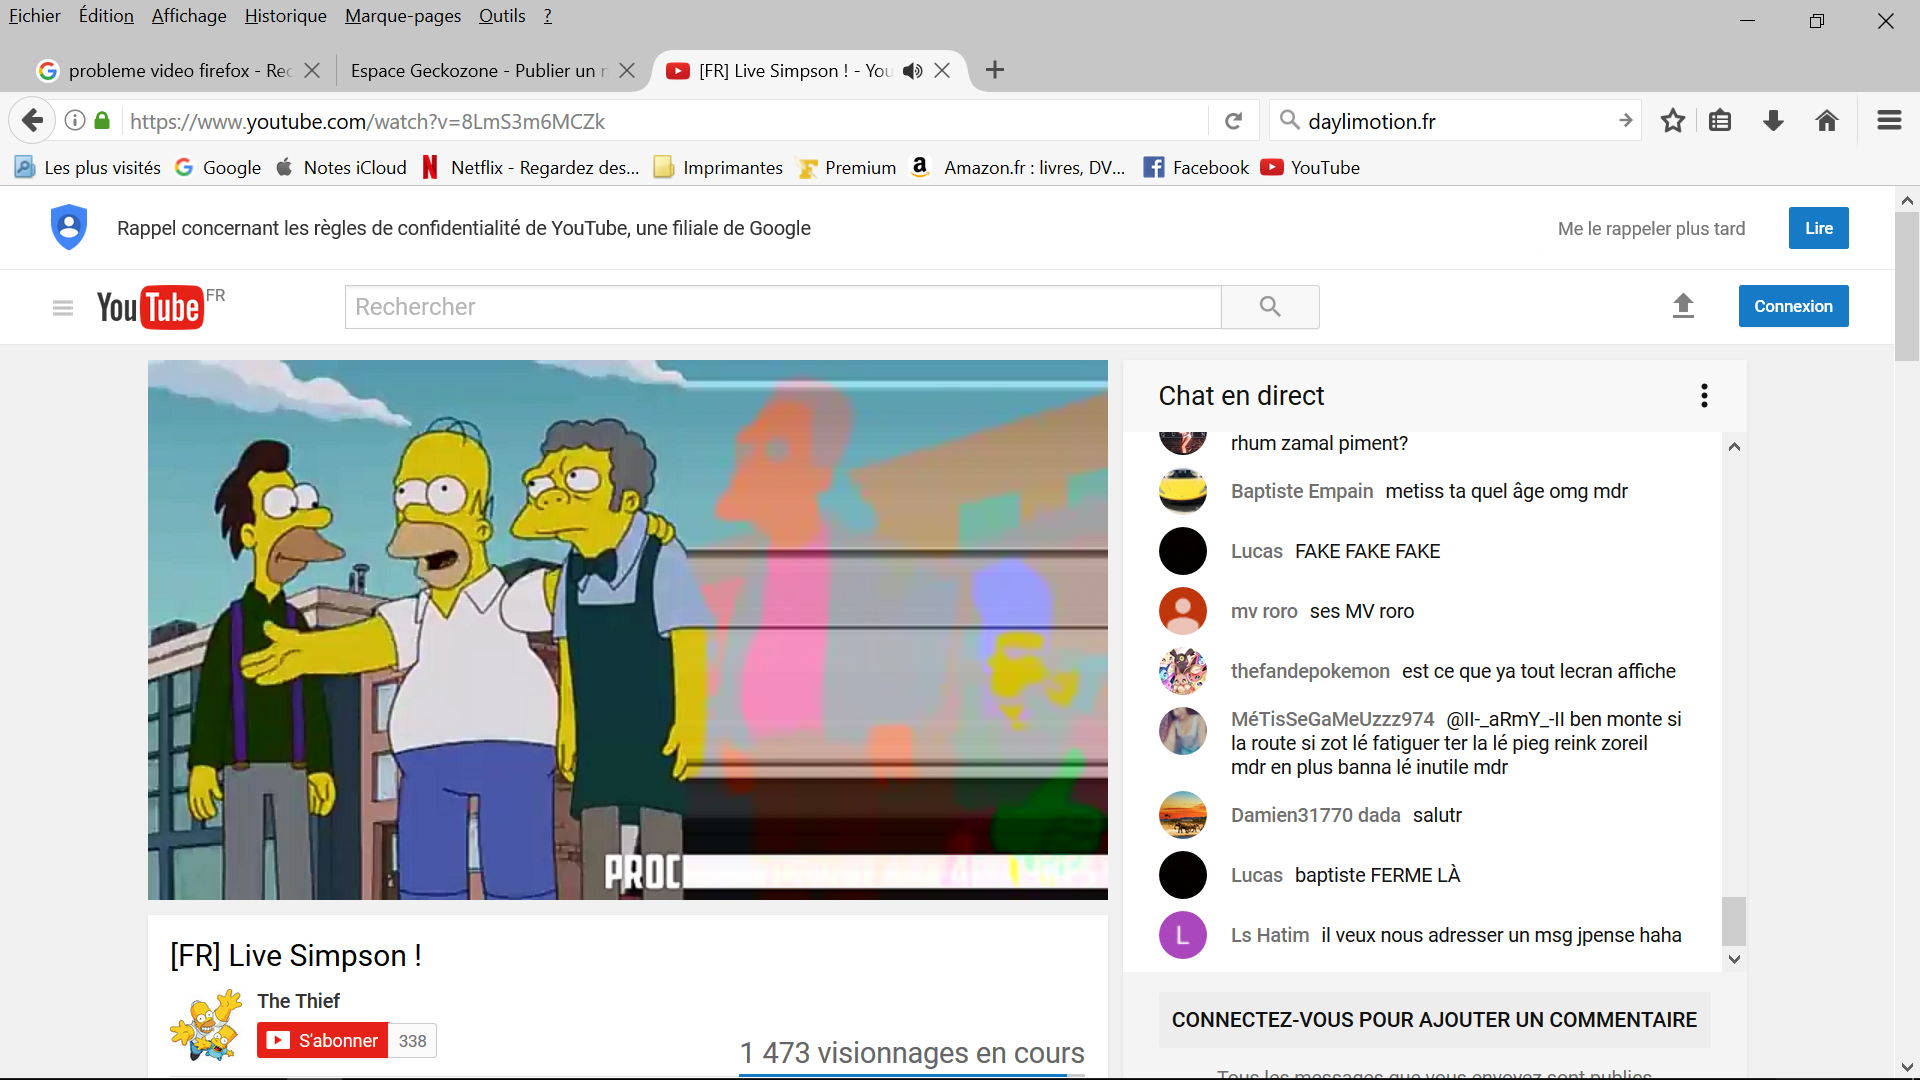Viewport: 1920px width, 1080px height.
Task: Submit search bar with arrow go button
Action: point(1626,121)
